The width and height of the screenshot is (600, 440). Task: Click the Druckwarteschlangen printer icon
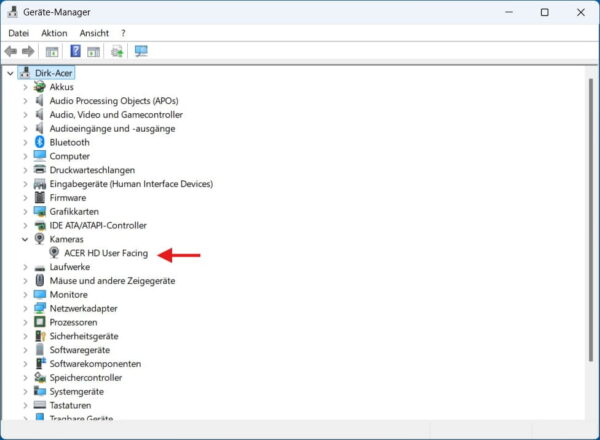(x=39, y=169)
